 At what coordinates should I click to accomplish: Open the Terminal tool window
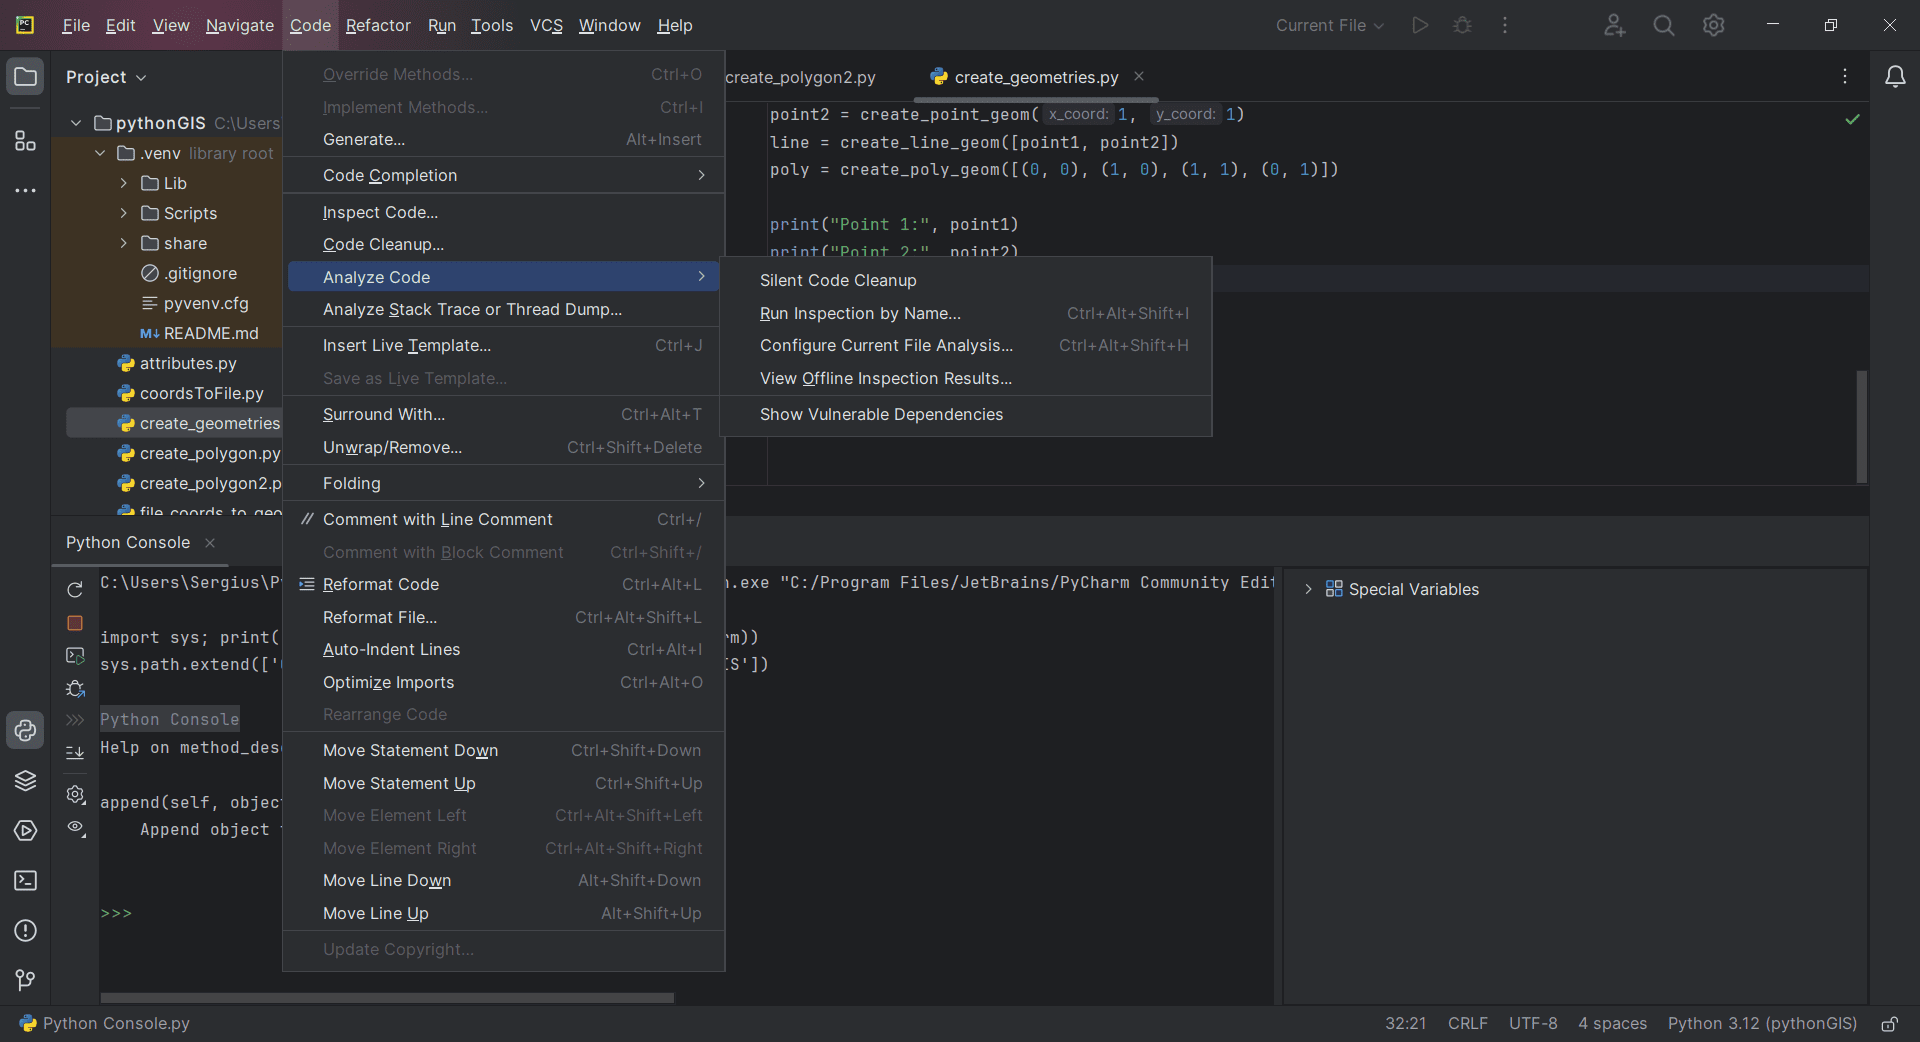[25, 881]
